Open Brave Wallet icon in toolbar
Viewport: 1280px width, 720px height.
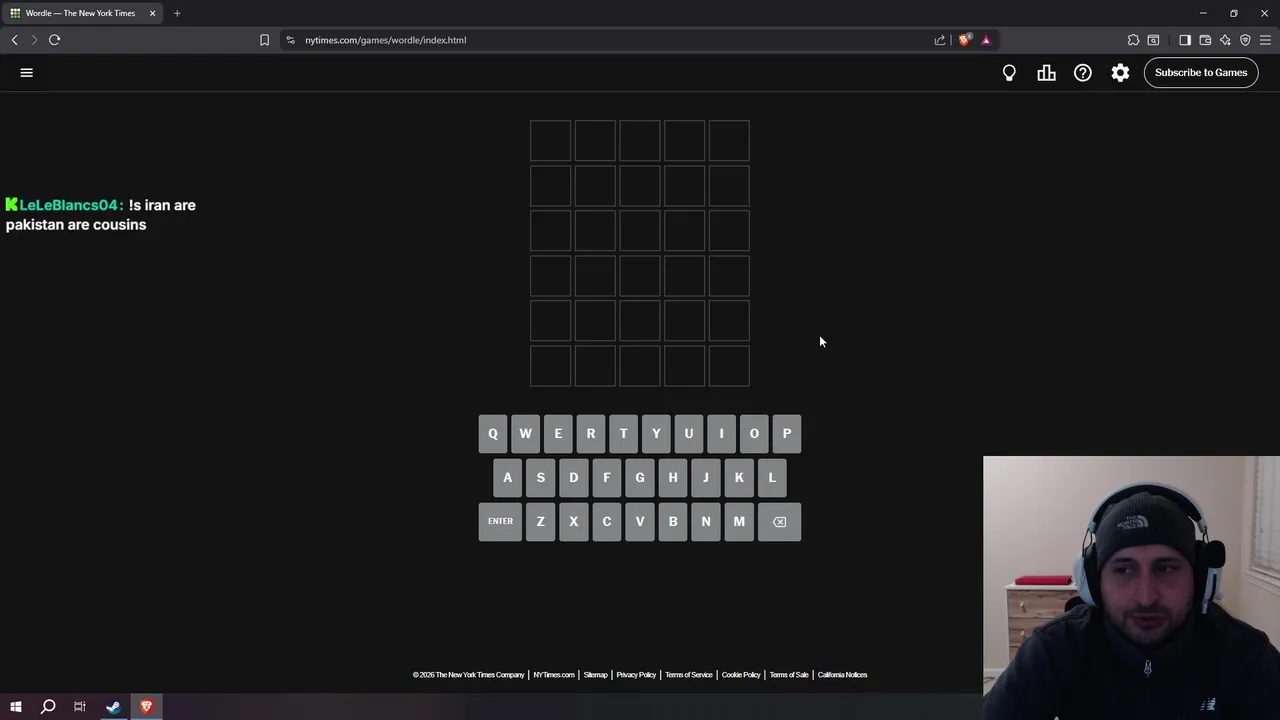tap(1205, 40)
